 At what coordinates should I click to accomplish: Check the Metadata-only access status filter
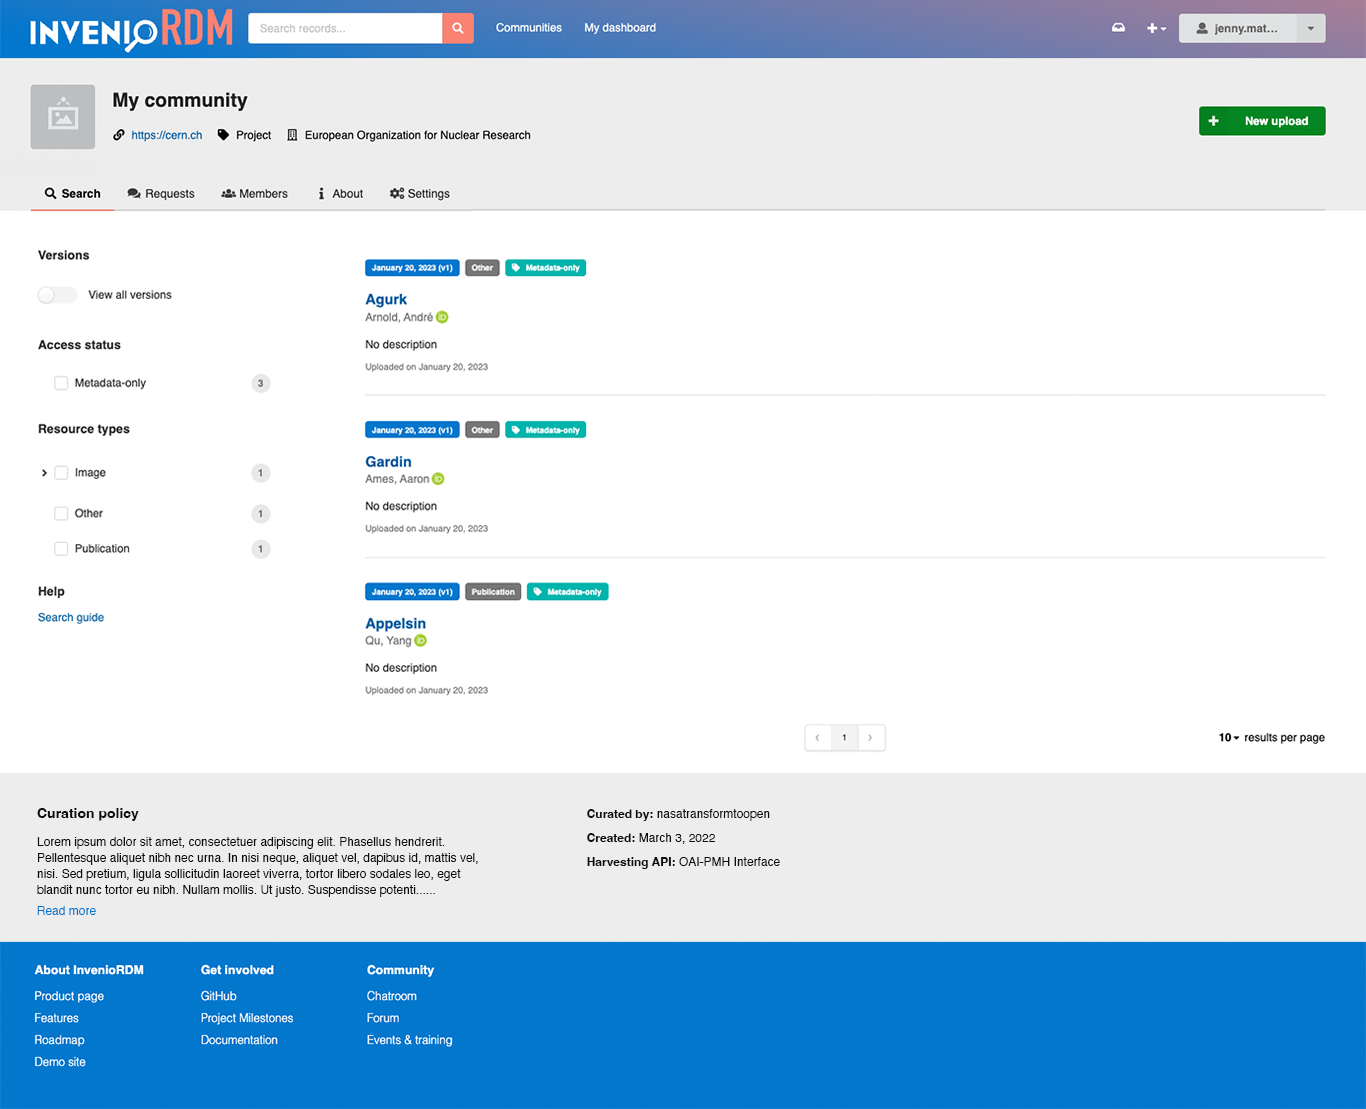pos(61,383)
